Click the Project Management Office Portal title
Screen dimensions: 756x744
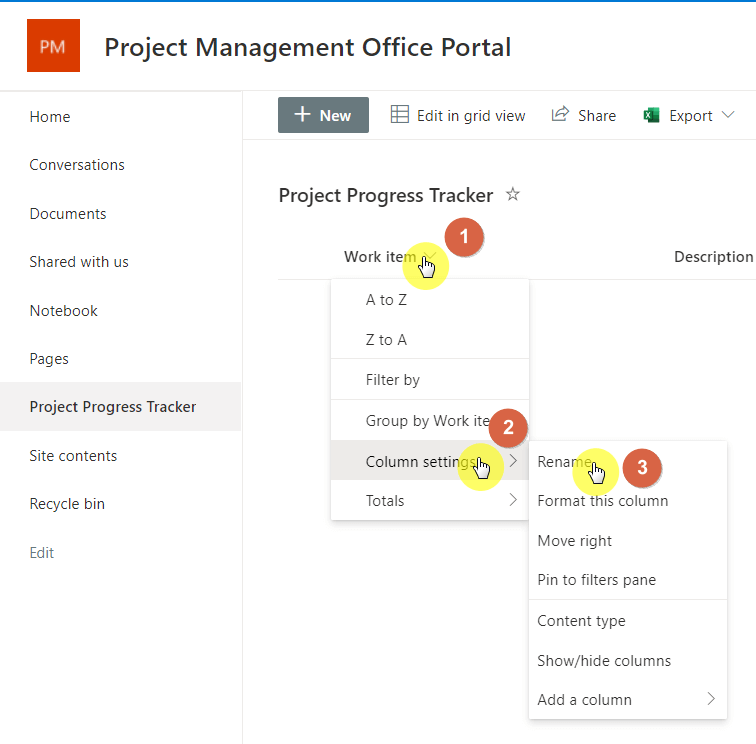point(308,48)
